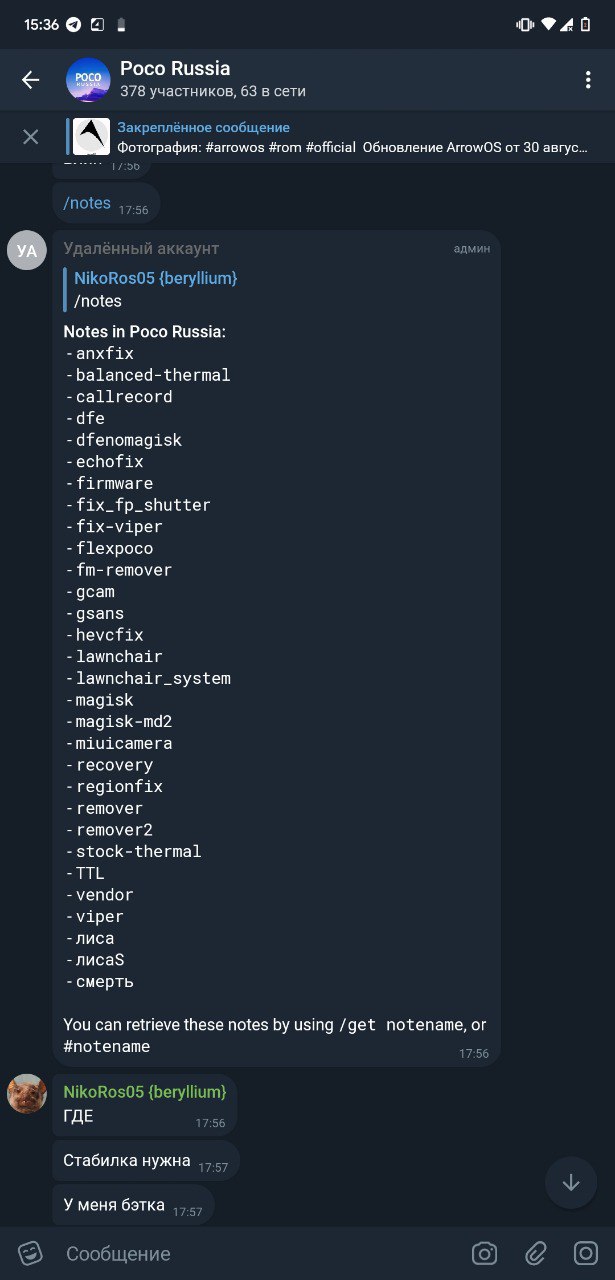View NikoRos05's hamster profile picture

[x=27, y=1094]
